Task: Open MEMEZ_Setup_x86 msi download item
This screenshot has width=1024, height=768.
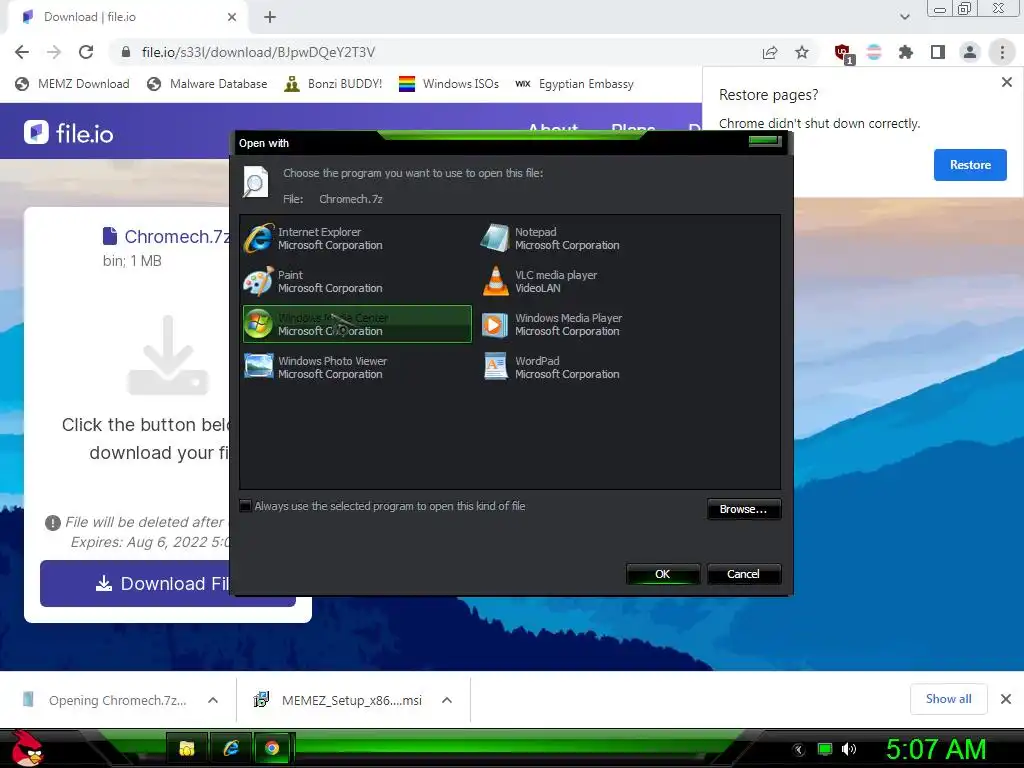Action: pos(340,700)
